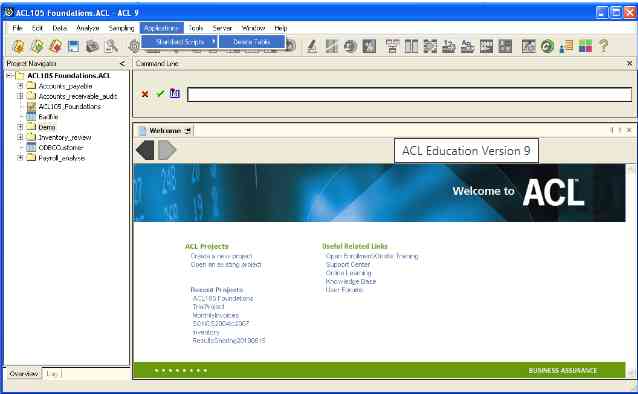Click the graph chart toolbar icon
The height and width of the screenshot is (394, 638).
tap(529, 46)
